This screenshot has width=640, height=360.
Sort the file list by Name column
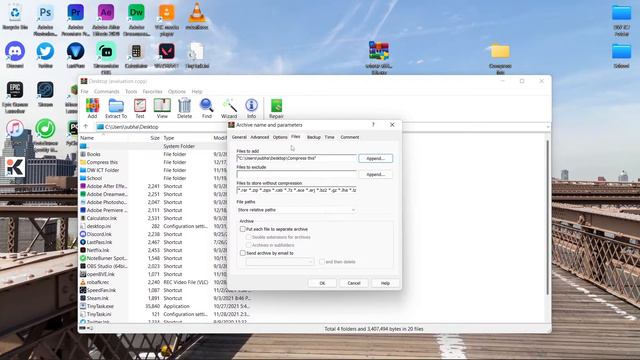point(87,138)
